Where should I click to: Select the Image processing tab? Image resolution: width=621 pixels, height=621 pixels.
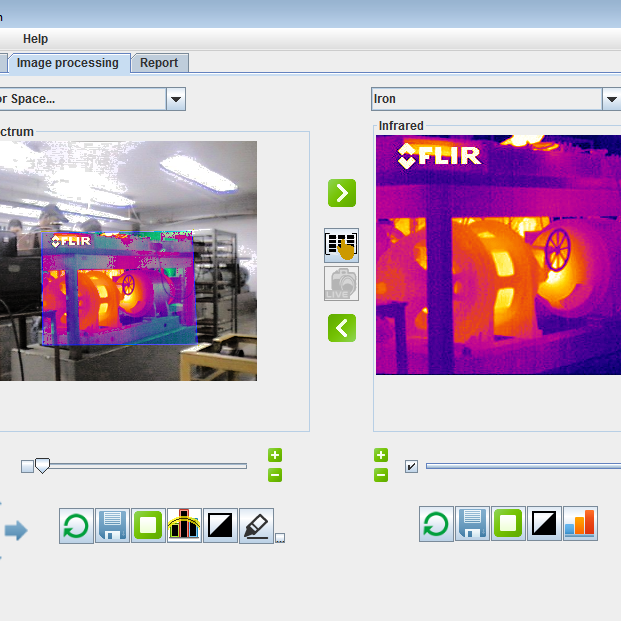tap(68, 63)
